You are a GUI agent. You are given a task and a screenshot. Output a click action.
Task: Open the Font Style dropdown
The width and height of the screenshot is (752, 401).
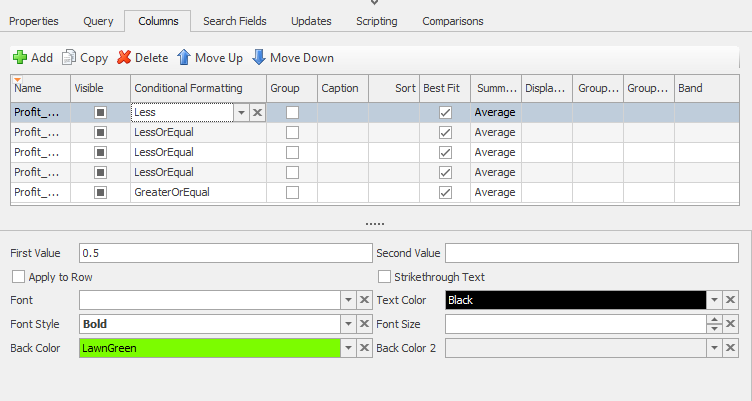pyautogui.click(x=348, y=324)
